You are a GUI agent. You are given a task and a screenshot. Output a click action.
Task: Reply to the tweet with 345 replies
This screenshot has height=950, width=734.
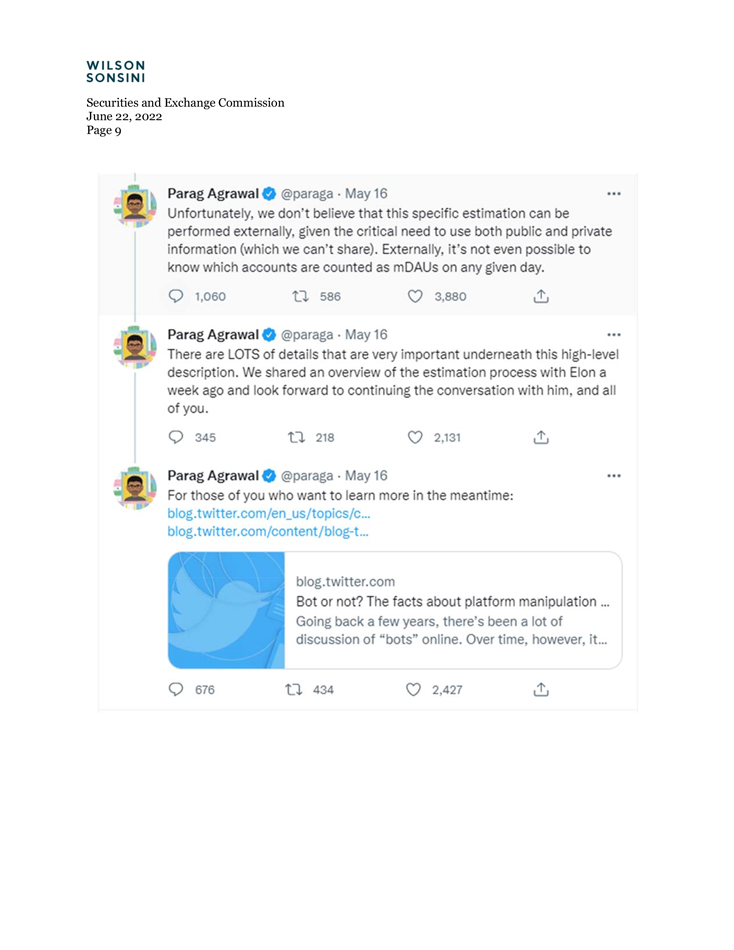click(176, 437)
